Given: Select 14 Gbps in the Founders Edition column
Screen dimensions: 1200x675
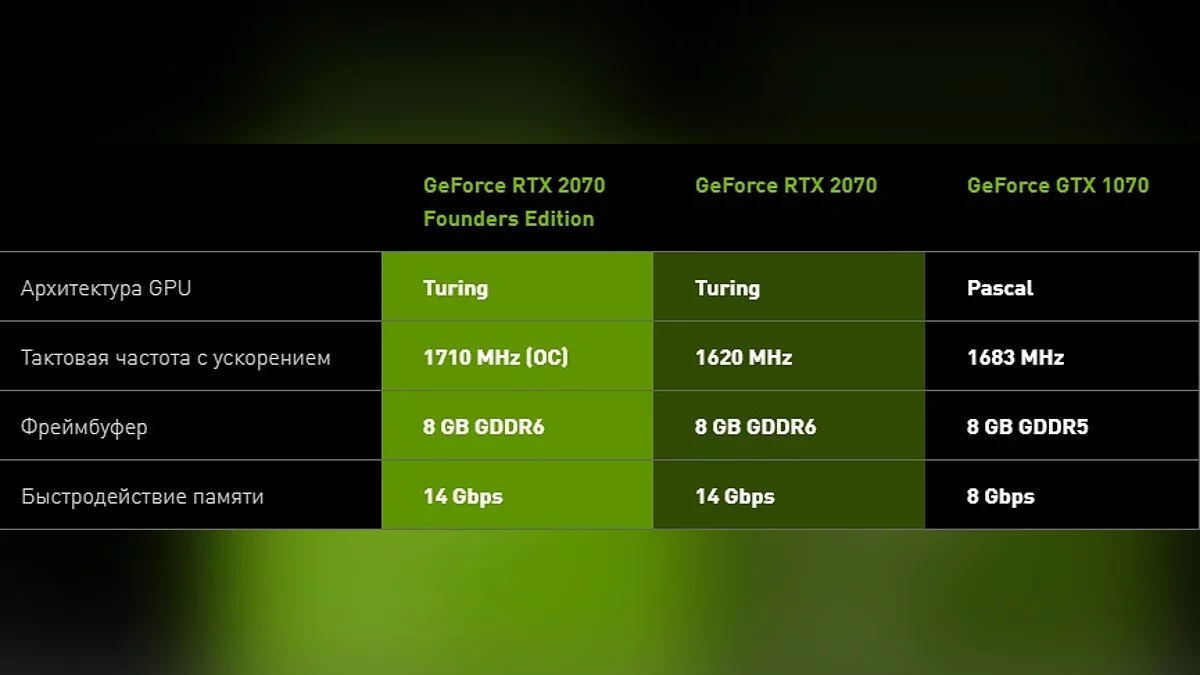Looking at the screenshot, I should point(463,496).
